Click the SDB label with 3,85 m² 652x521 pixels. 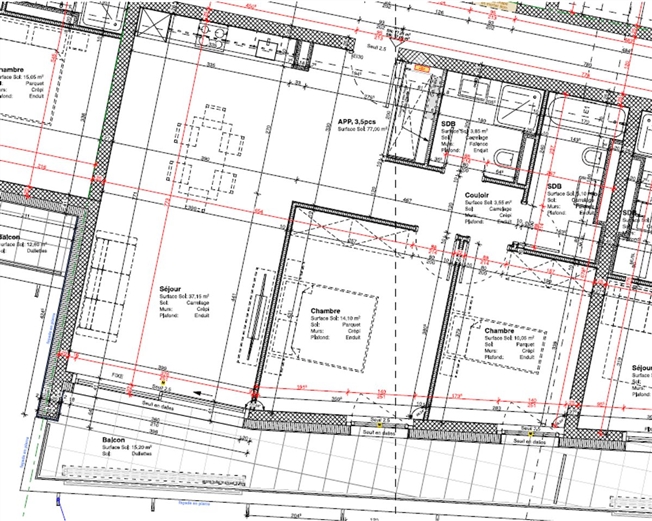pyautogui.click(x=448, y=124)
